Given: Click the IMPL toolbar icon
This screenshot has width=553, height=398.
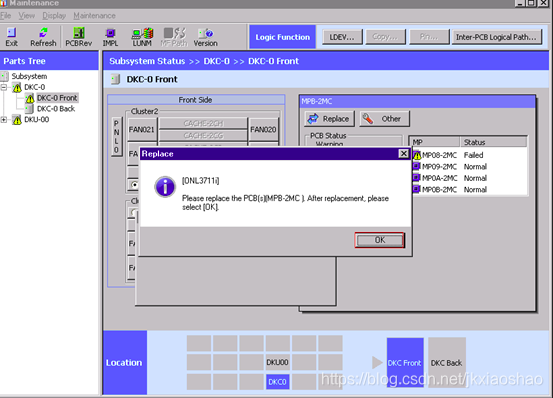Looking at the screenshot, I should coord(110,37).
